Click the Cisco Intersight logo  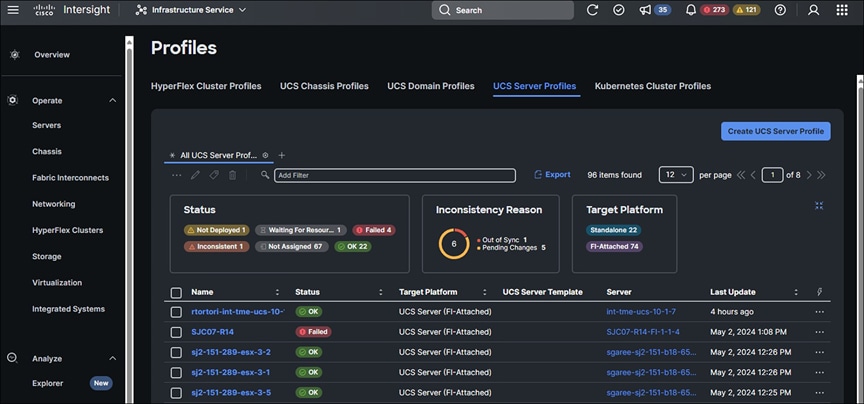(x=72, y=10)
